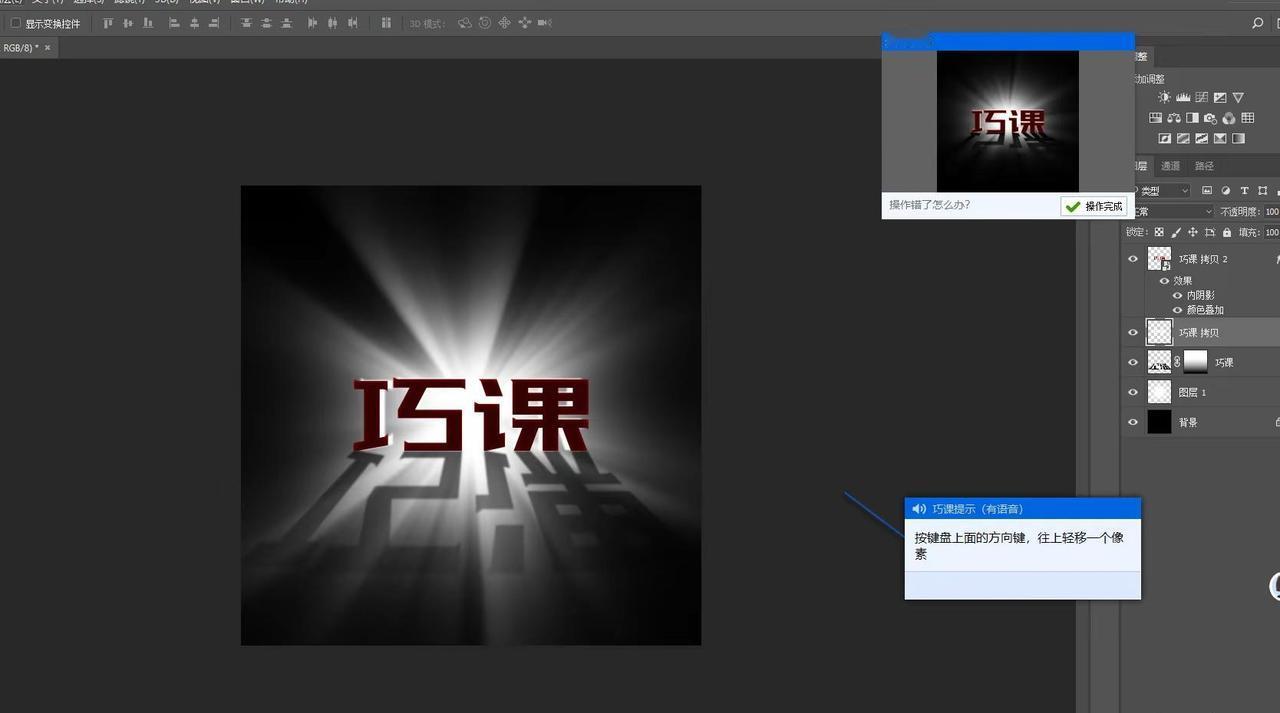Hide the 图层 1 layer

tap(1133, 392)
